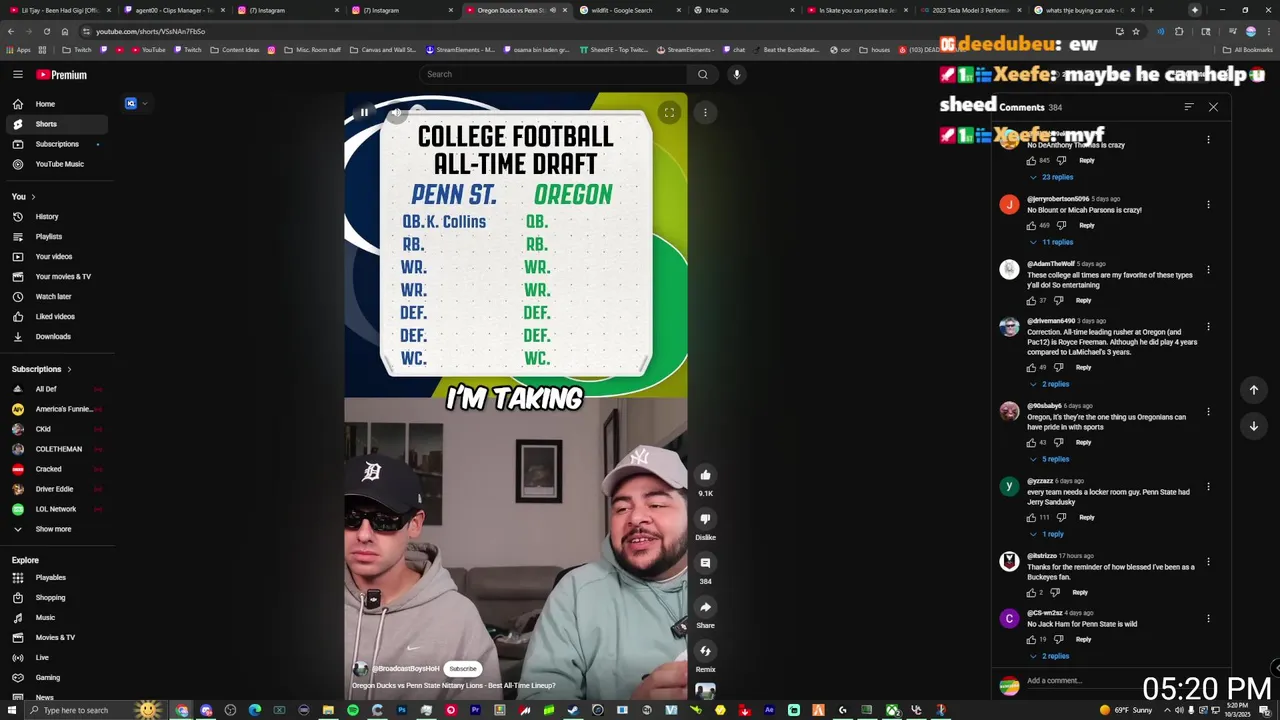The width and height of the screenshot is (1280, 720).
Task: Remix this Short
Action: click(705, 651)
